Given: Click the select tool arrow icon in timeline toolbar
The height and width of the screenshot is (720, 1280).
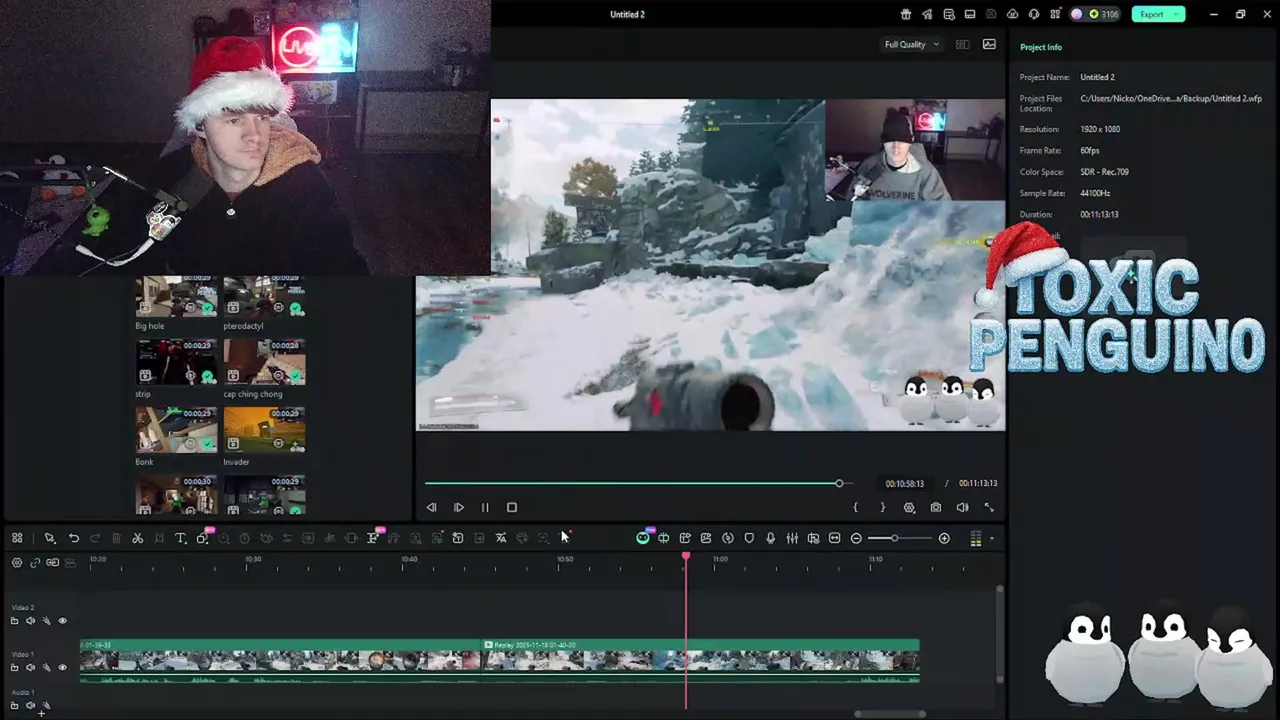Looking at the screenshot, I should [49, 538].
